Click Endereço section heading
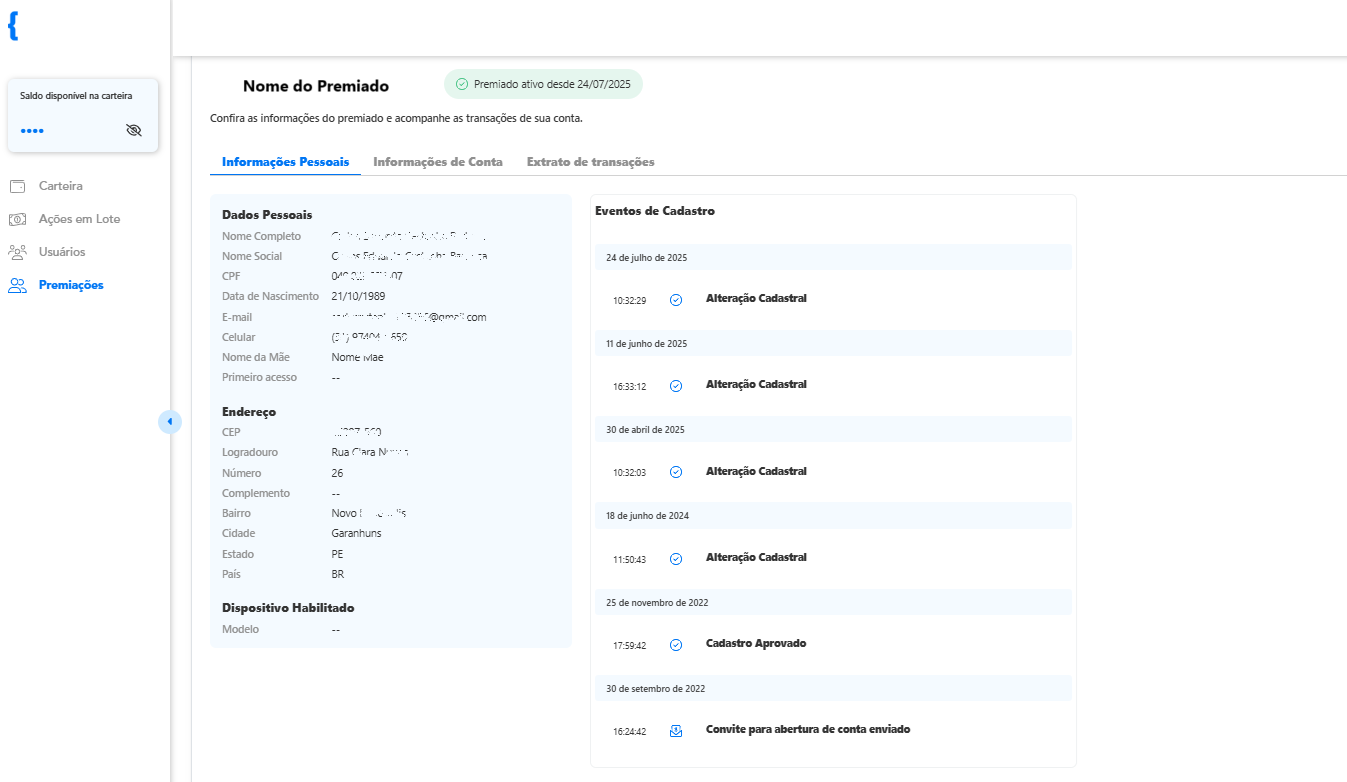This screenshot has width=1347, height=782. [x=249, y=411]
